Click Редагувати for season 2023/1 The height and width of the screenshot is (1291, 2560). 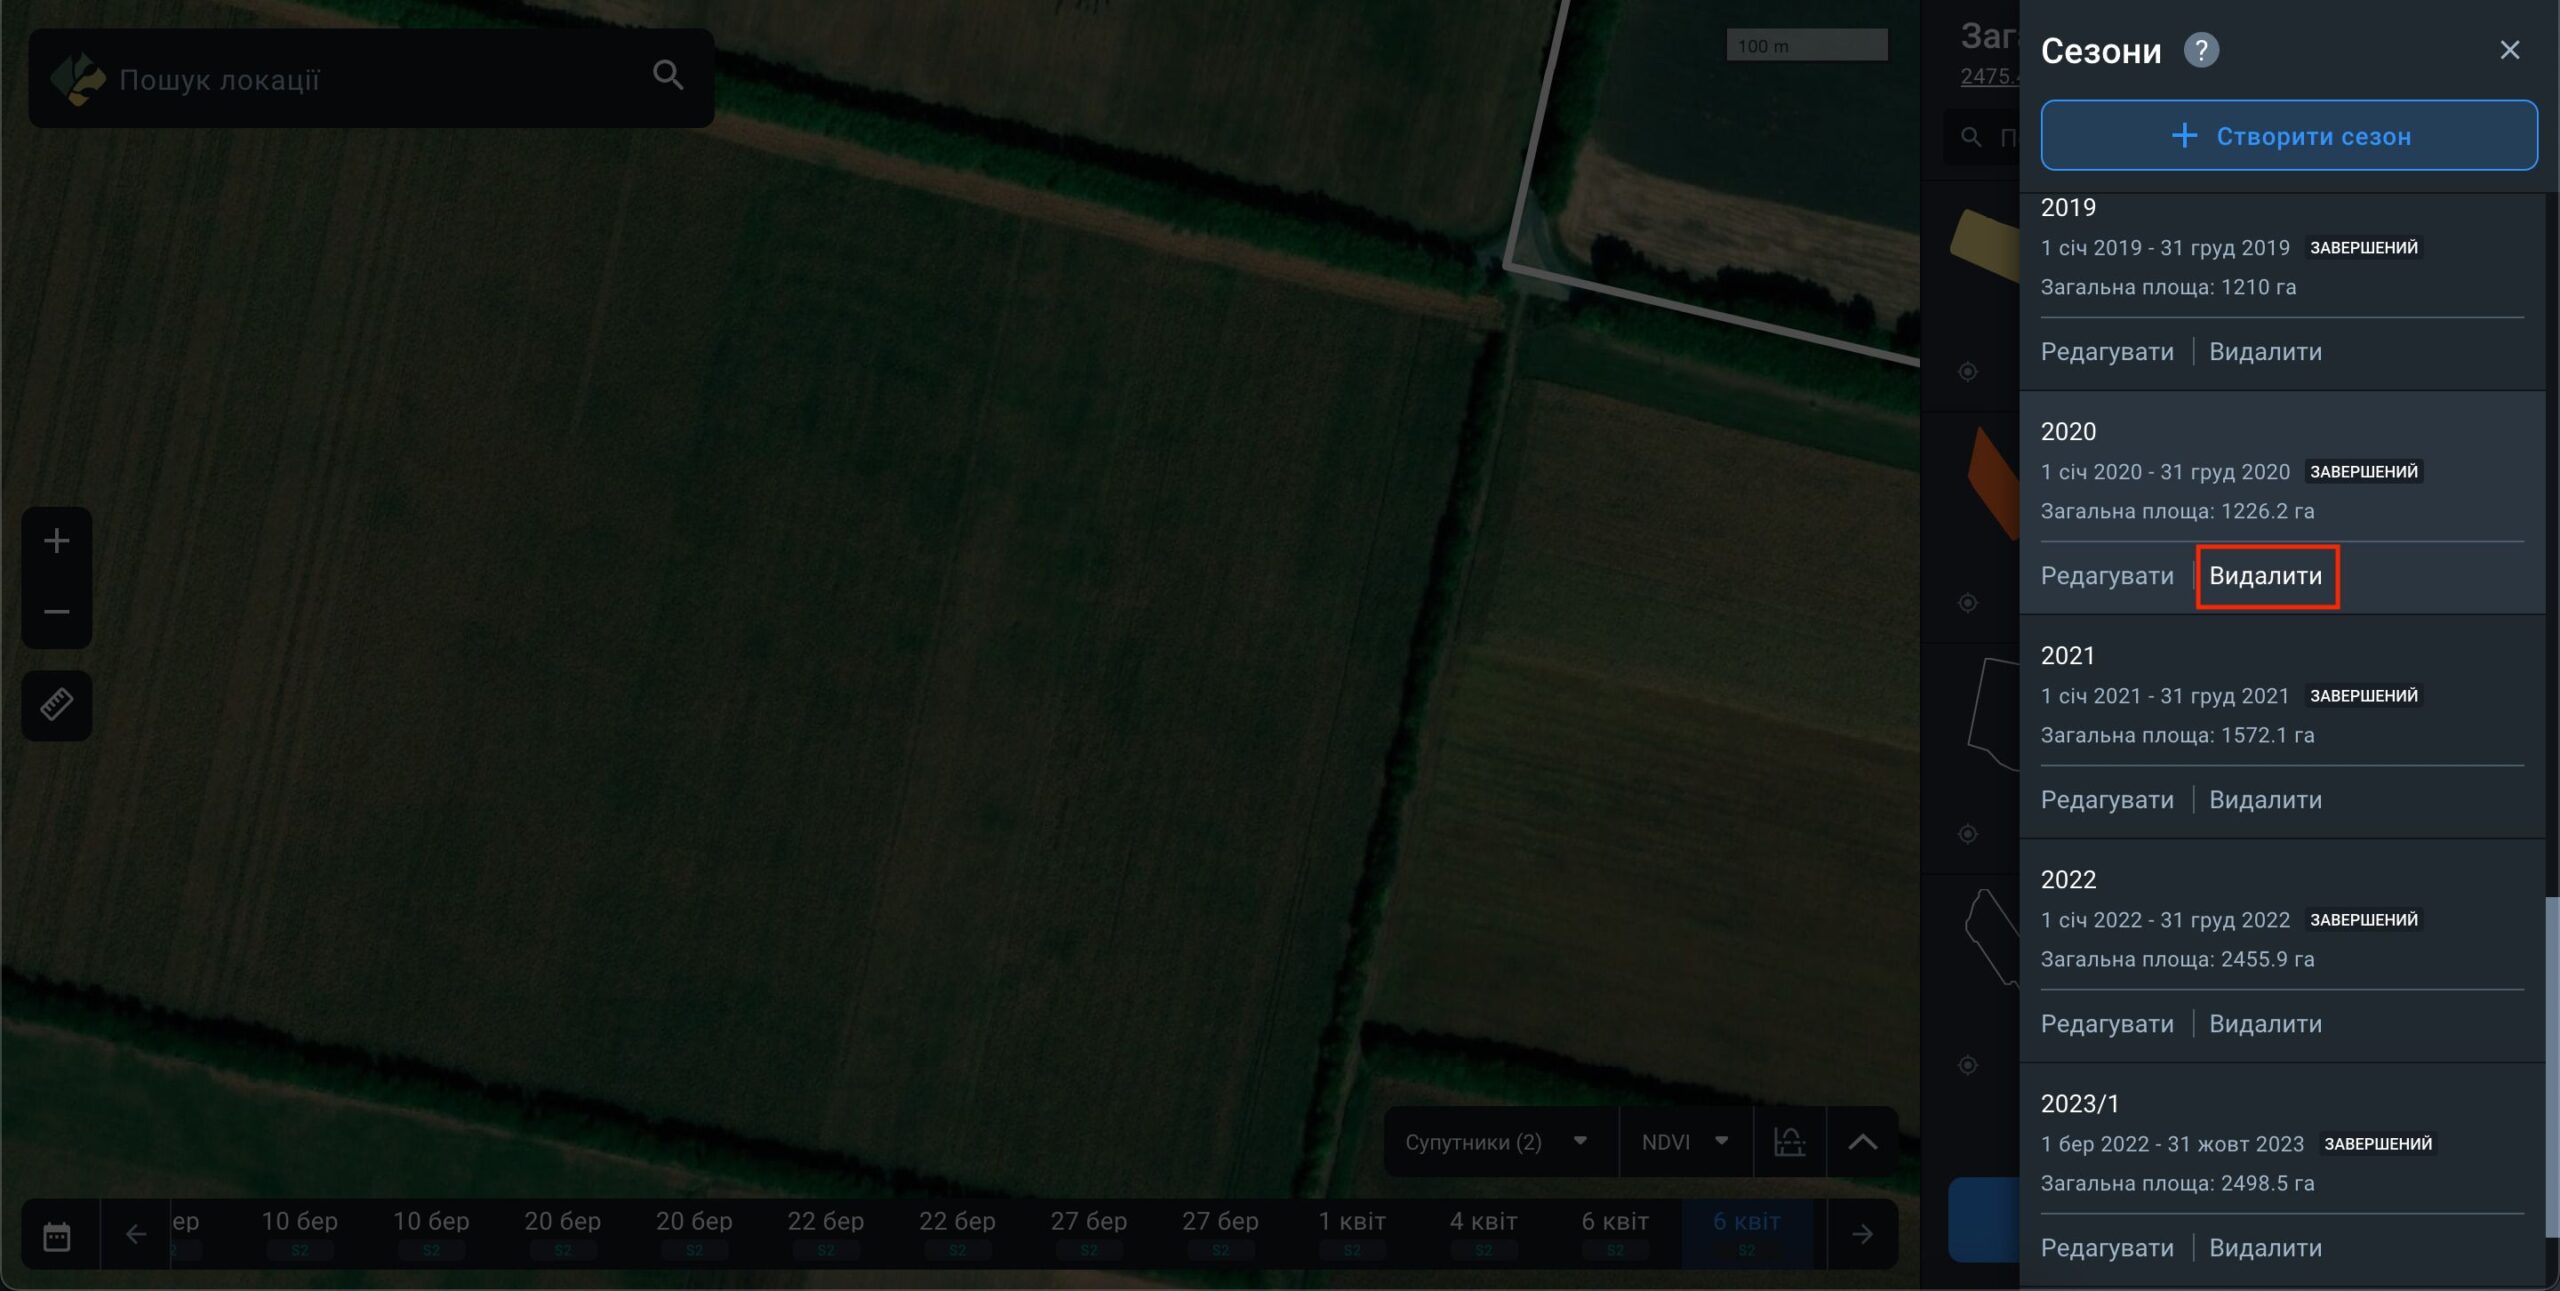click(2107, 1248)
